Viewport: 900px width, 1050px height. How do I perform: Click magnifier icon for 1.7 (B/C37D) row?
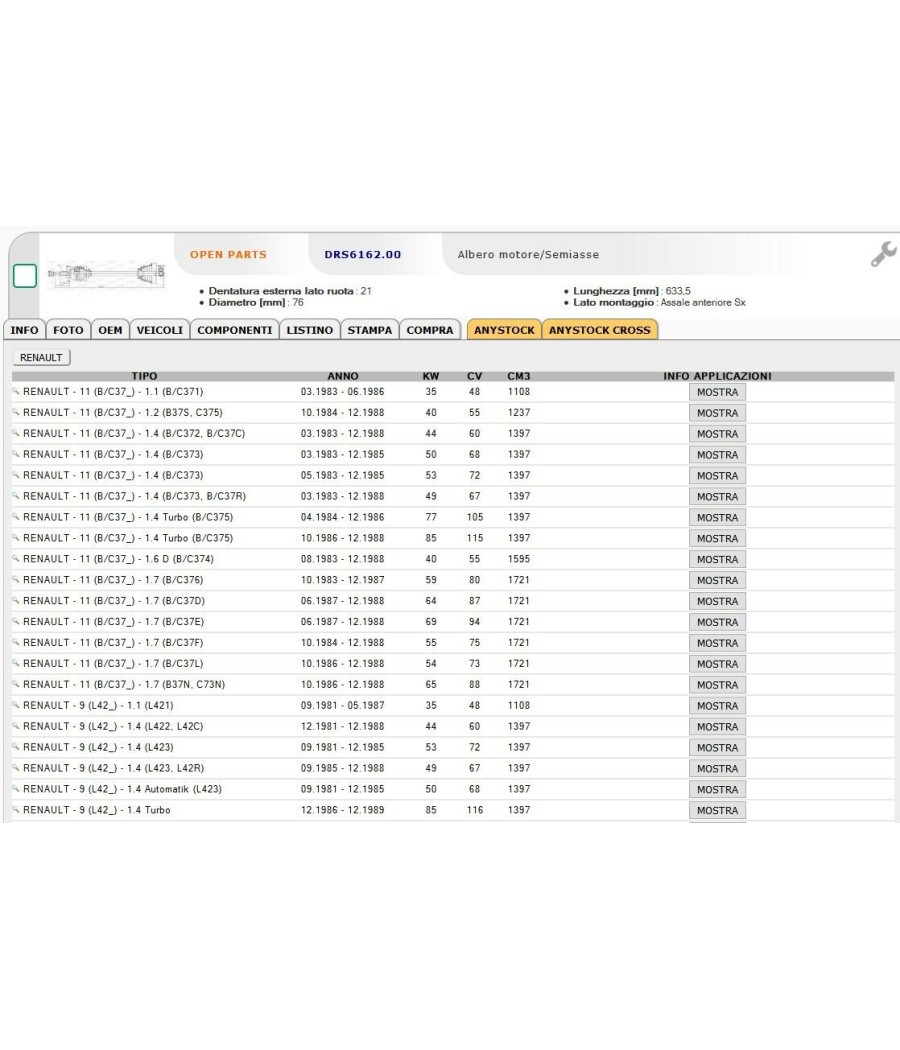(x=15, y=600)
